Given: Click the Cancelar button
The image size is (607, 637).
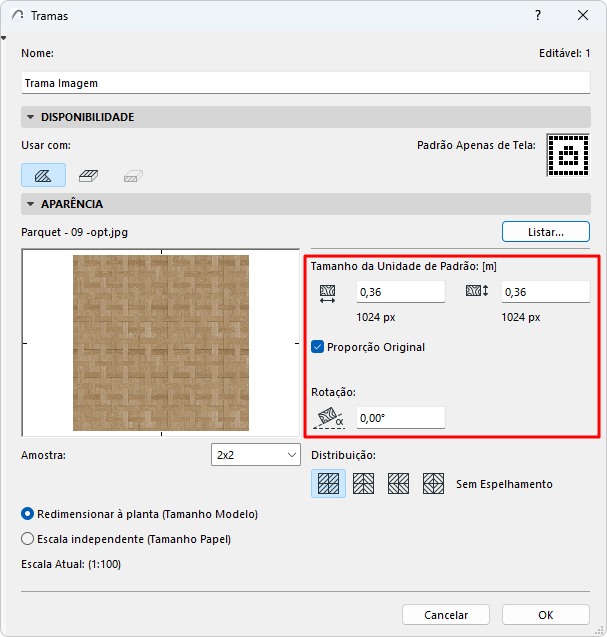Looking at the screenshot, I should 446,615.
